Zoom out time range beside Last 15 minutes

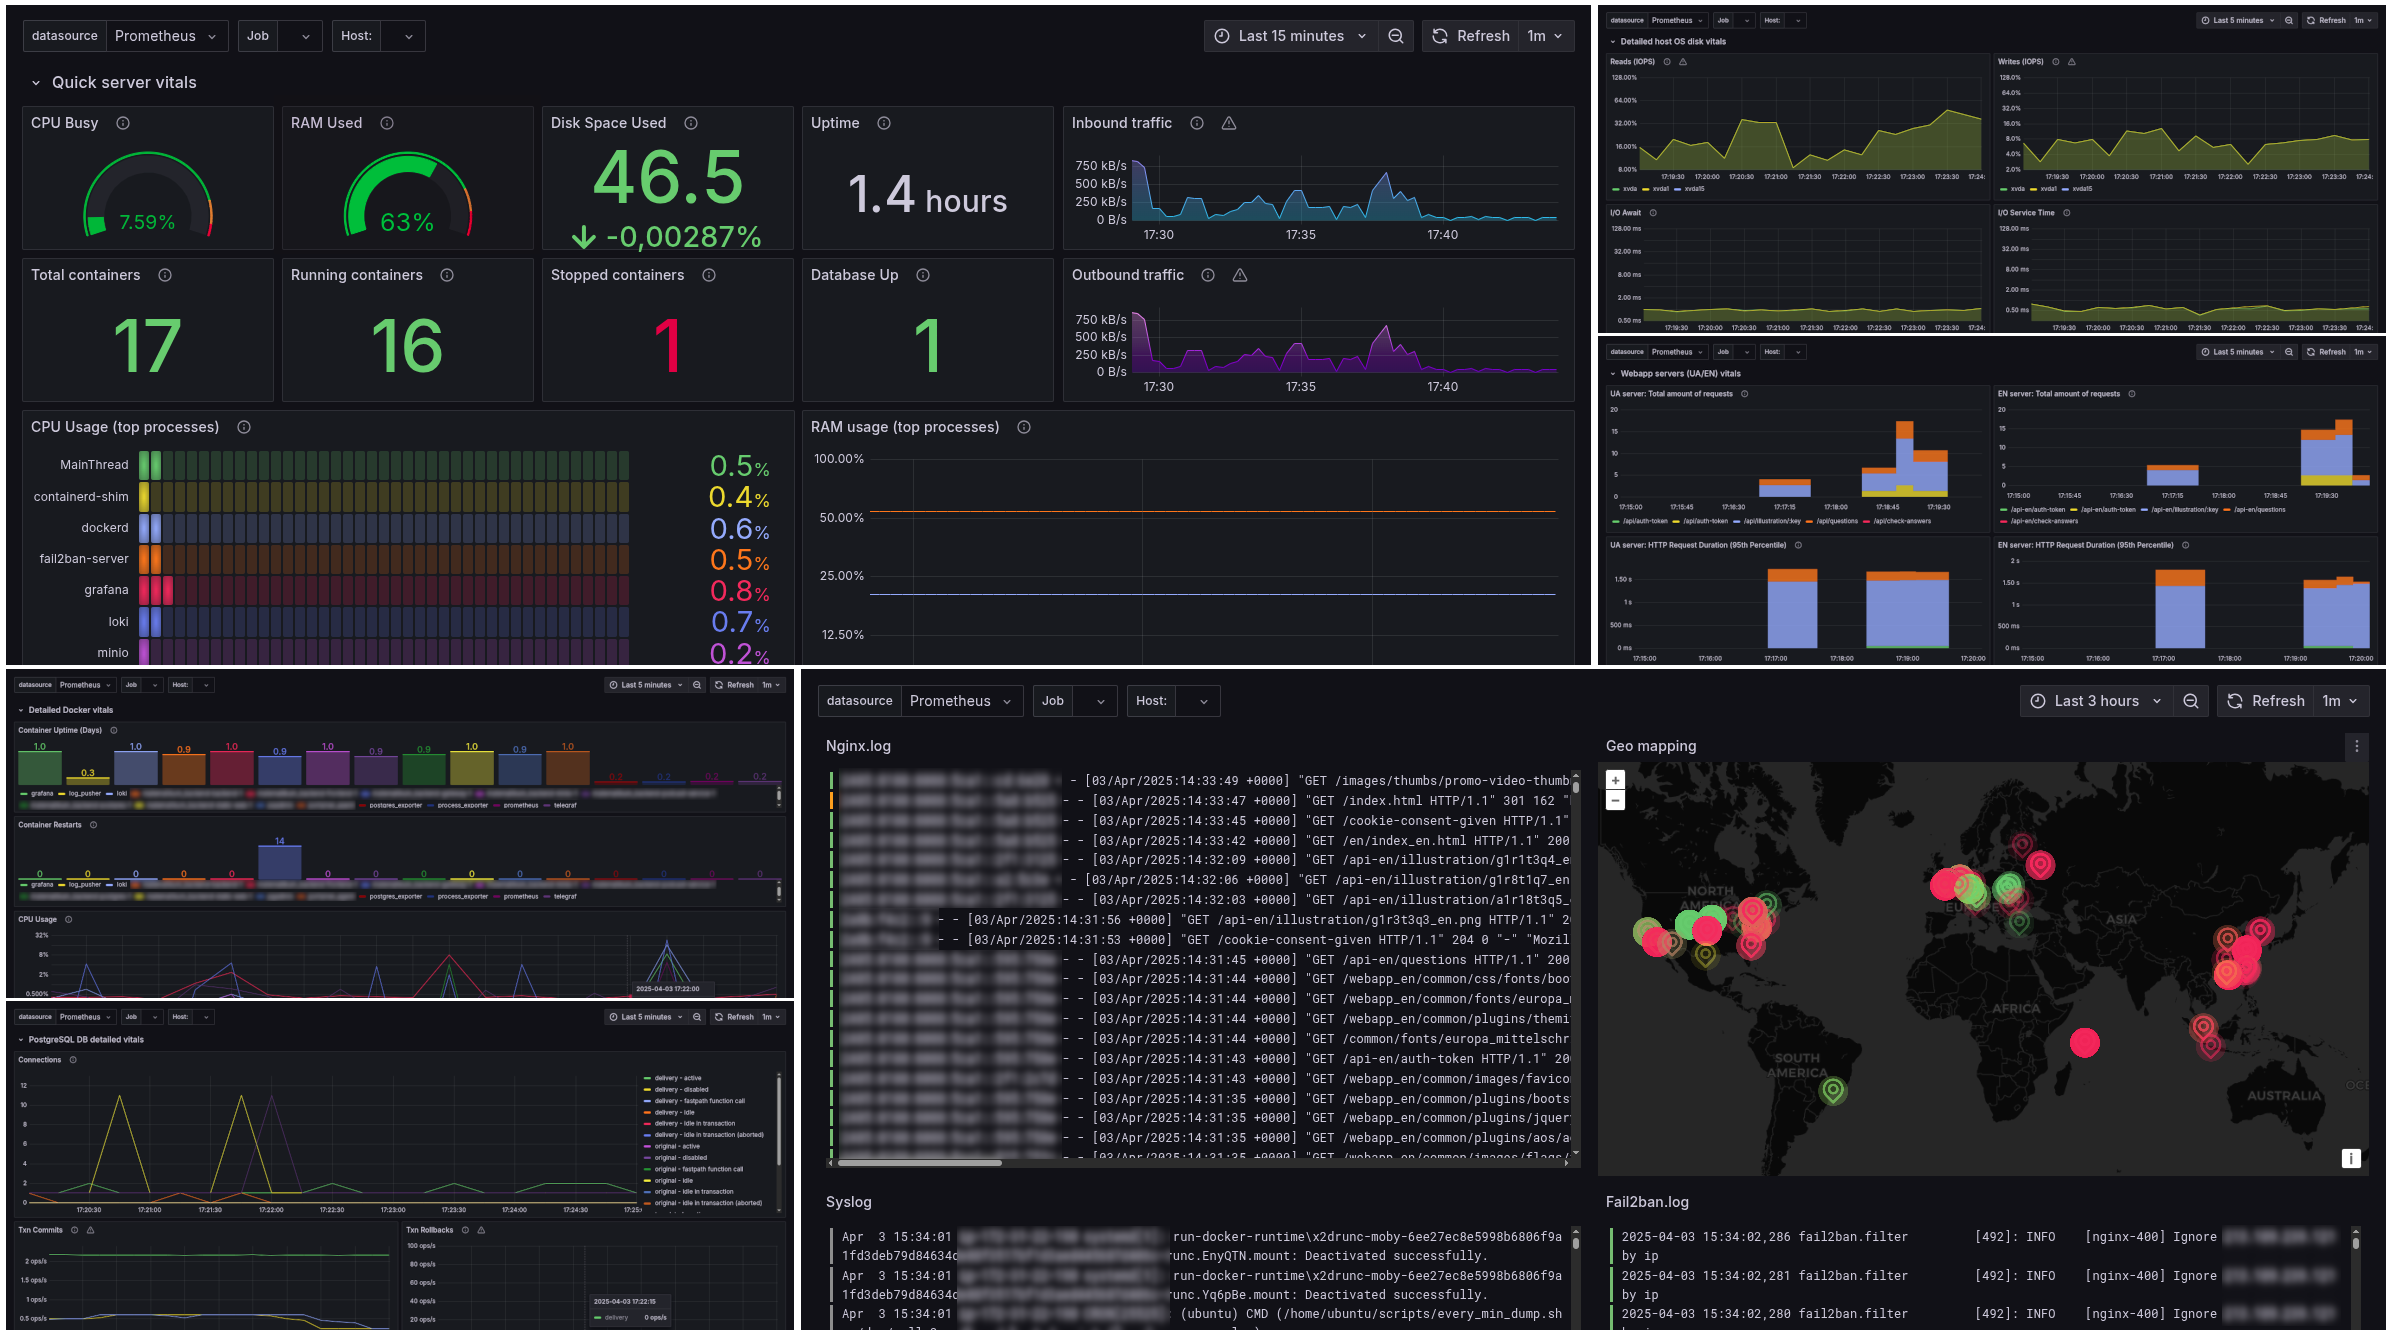(1396, 36)
